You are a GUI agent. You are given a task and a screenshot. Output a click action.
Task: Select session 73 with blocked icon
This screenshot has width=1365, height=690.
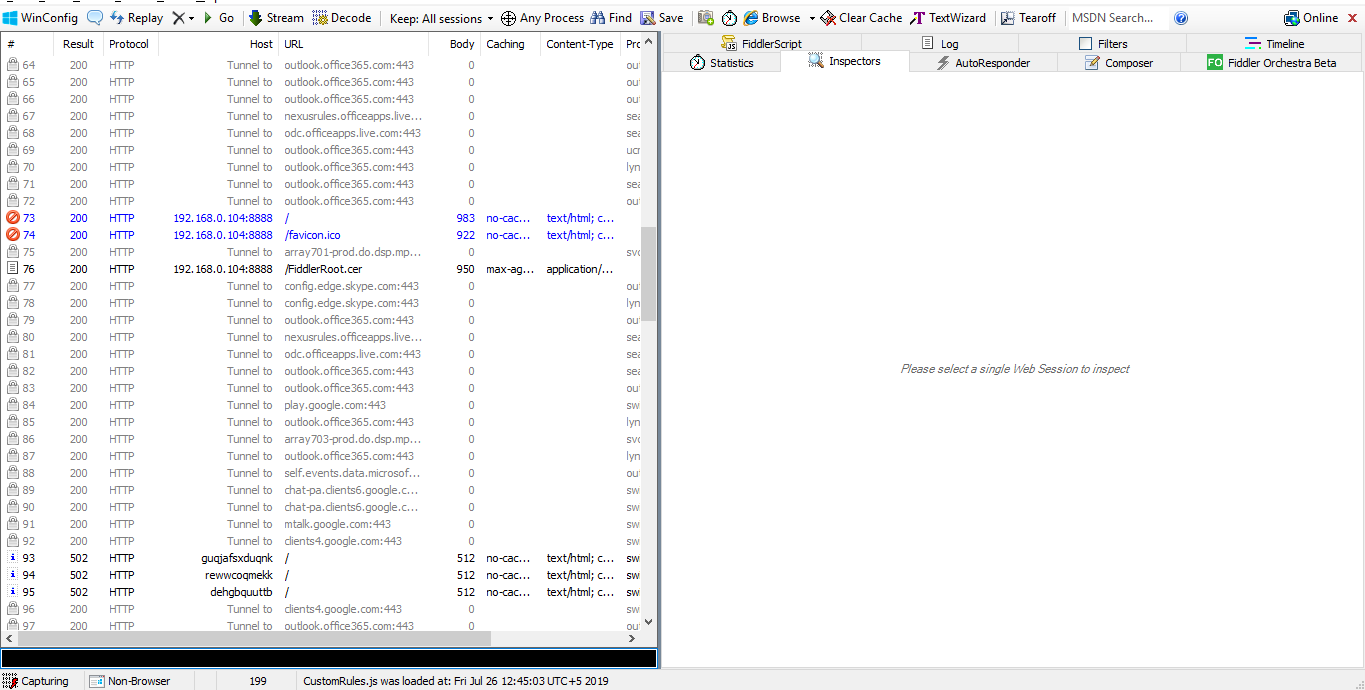click(x=13, y=218)
